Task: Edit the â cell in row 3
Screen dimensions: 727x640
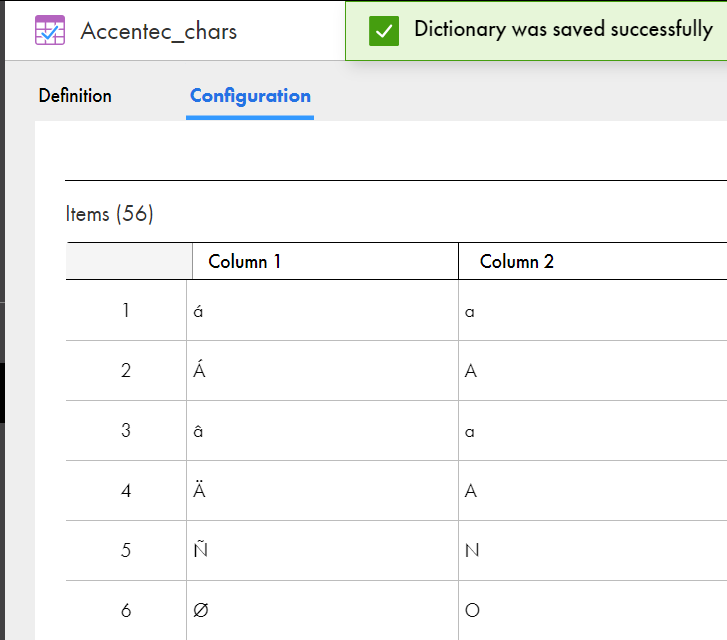Action: pos(322,430)
